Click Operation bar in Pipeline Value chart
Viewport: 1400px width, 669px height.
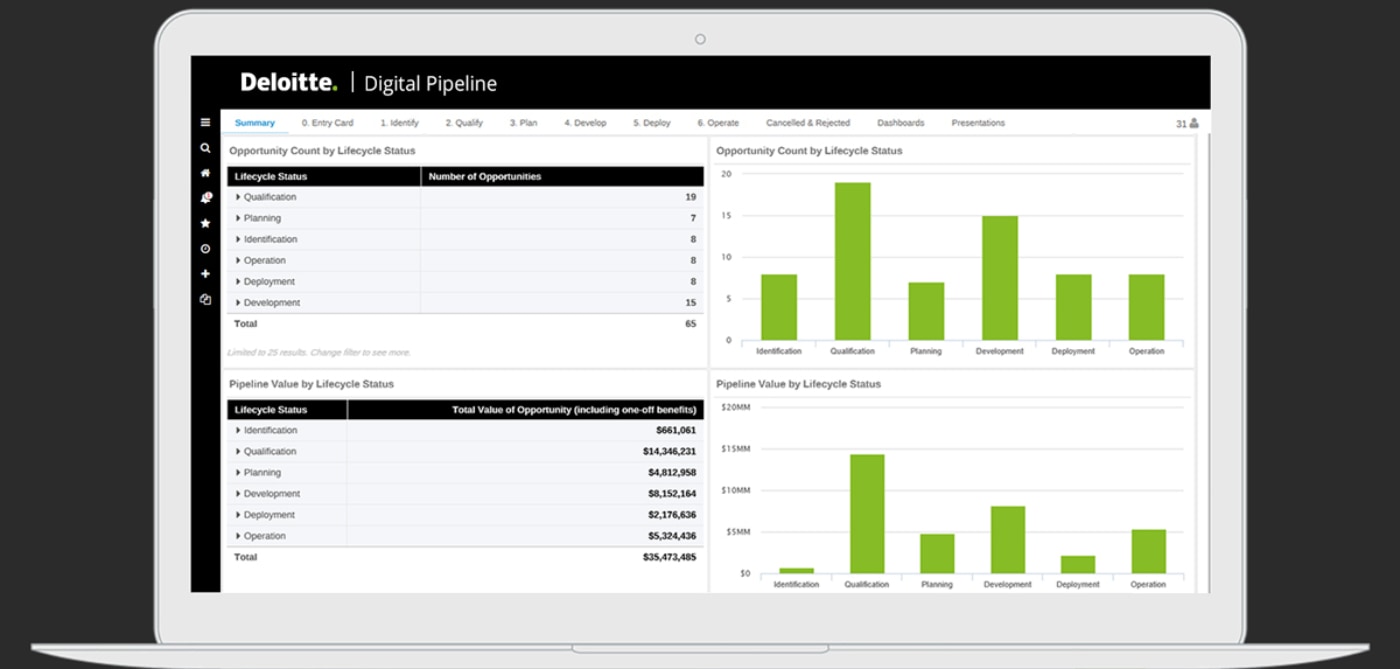1148,551
